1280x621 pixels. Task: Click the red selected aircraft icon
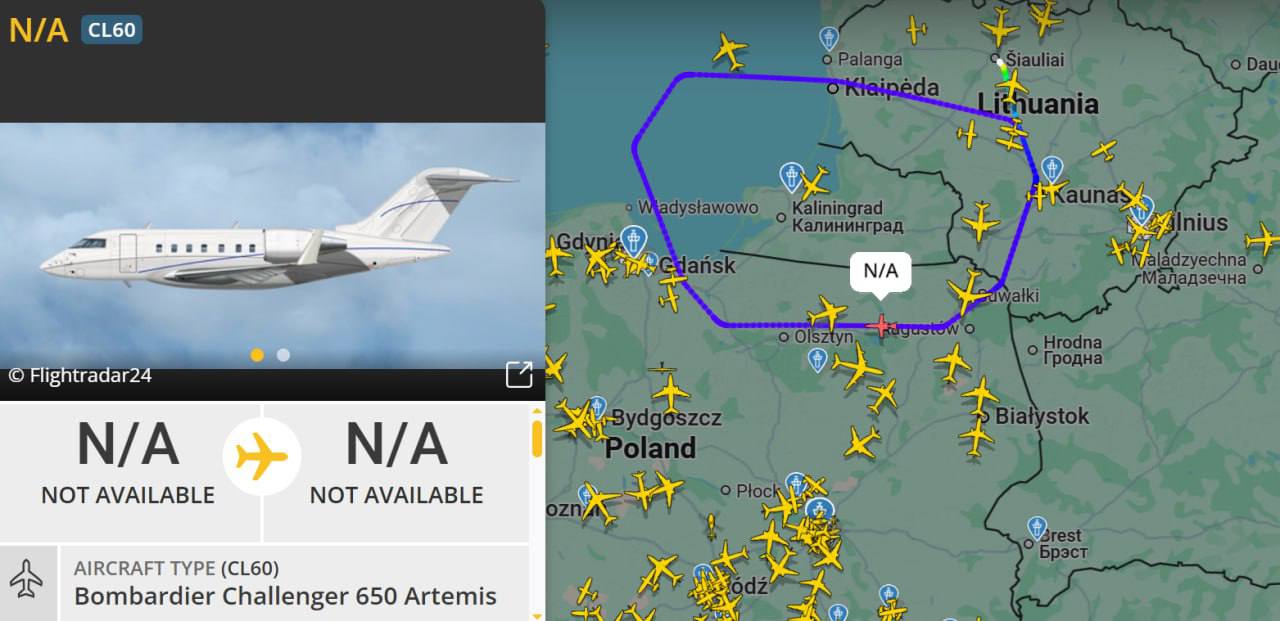tap(880, 325)
